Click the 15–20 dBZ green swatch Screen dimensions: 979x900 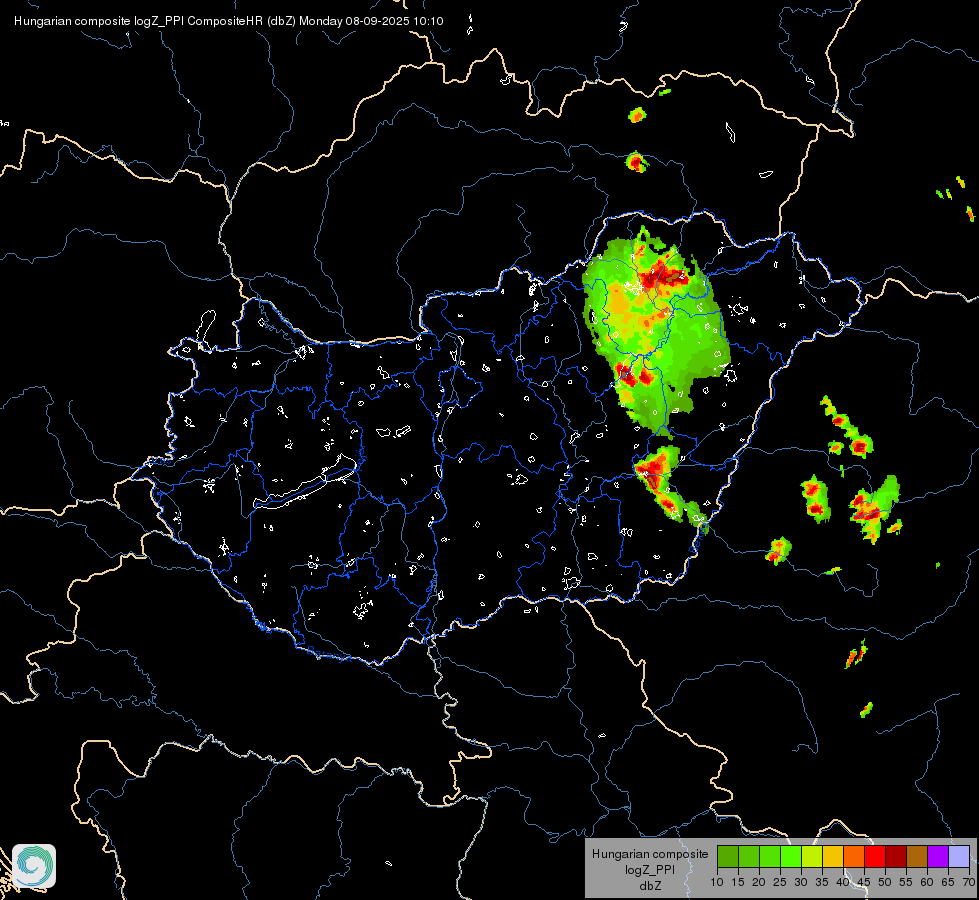pyautogui.click(x=749, y=856)
